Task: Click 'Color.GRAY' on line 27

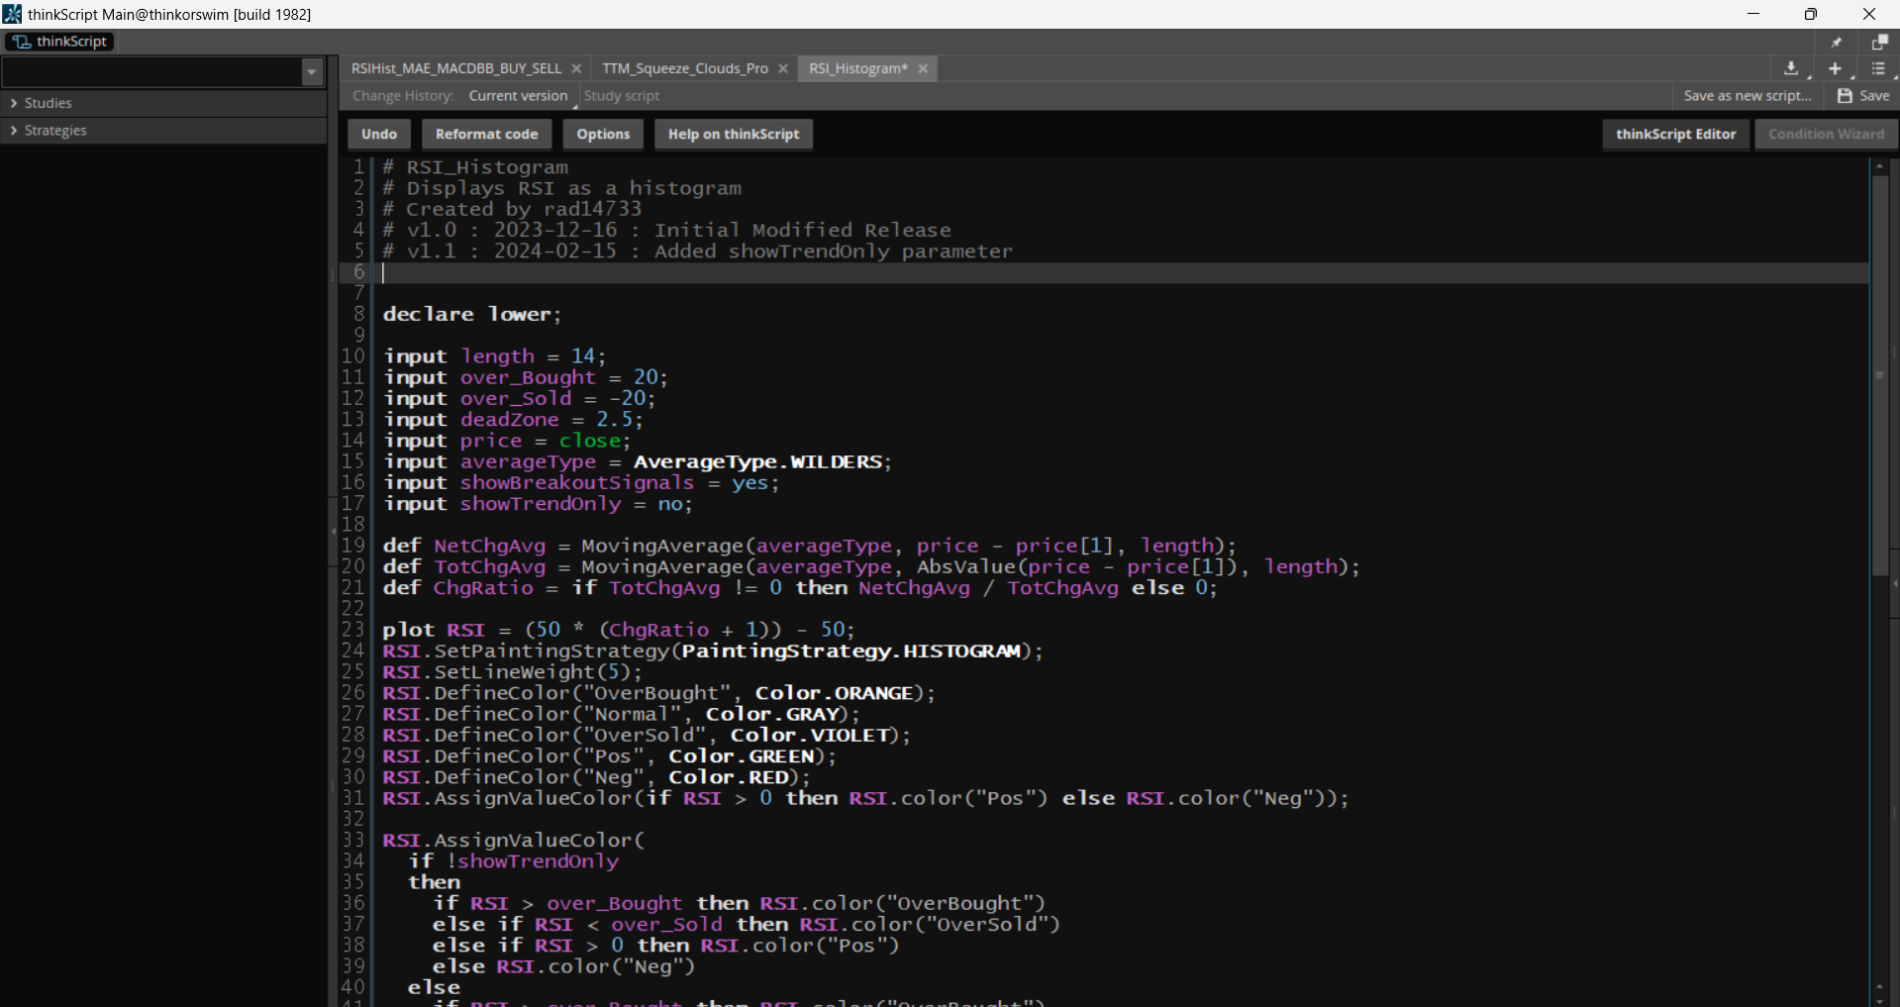Action: pos(772,713)
